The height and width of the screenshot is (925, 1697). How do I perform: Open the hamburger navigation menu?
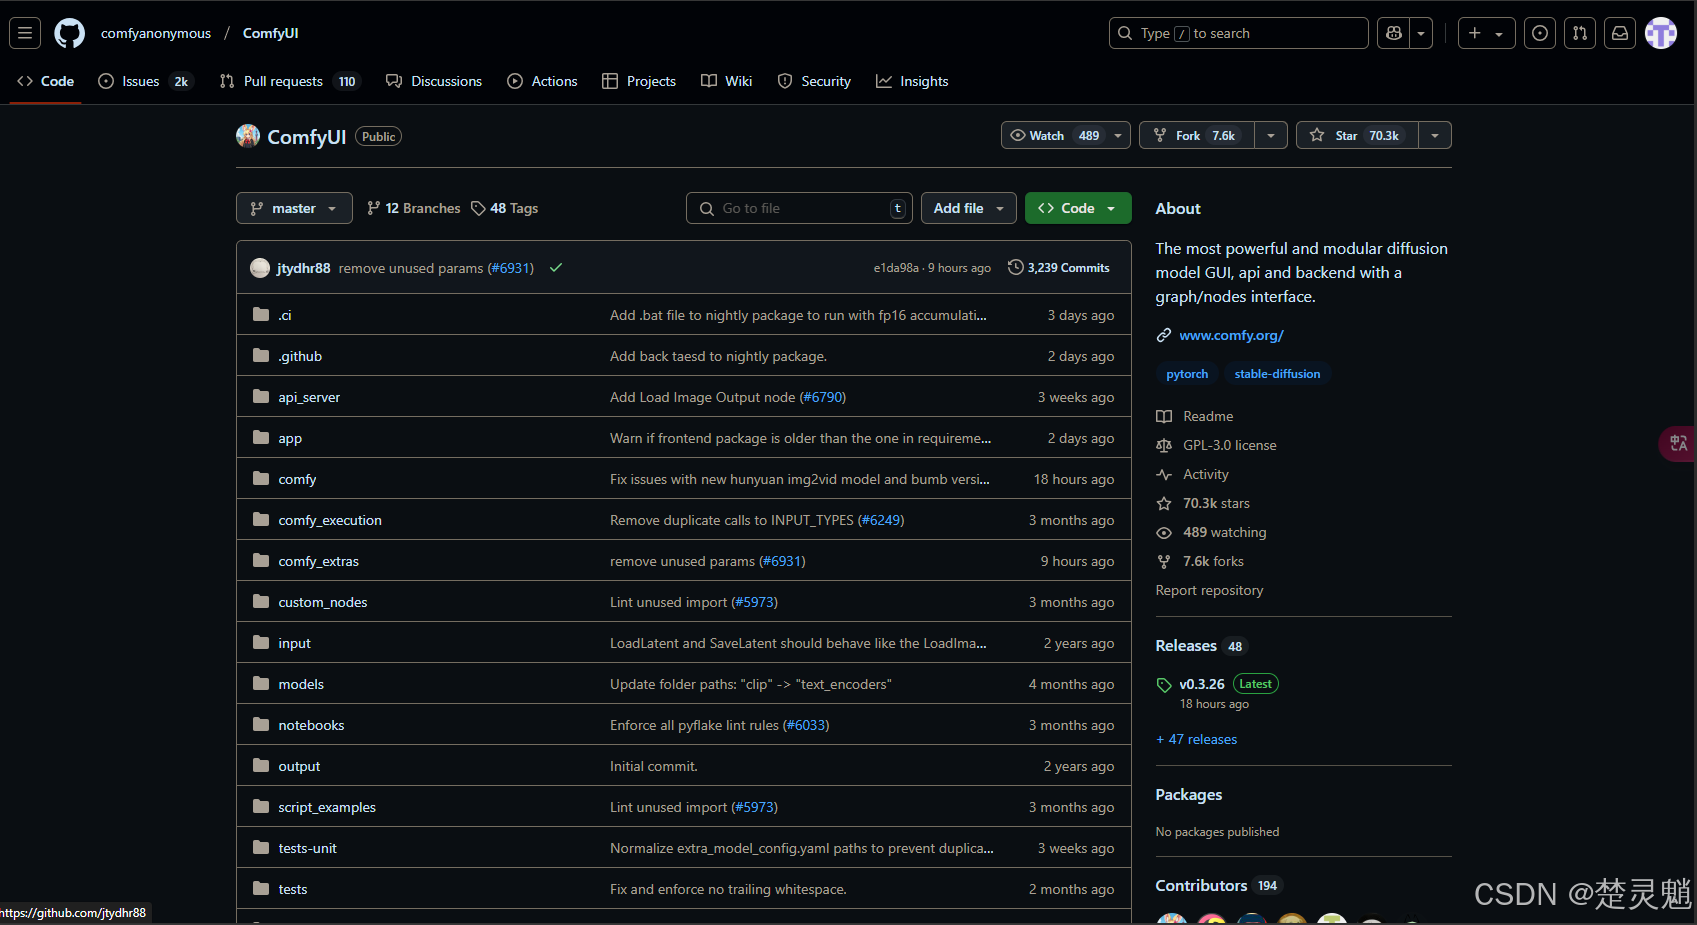(x=25, y=33)
